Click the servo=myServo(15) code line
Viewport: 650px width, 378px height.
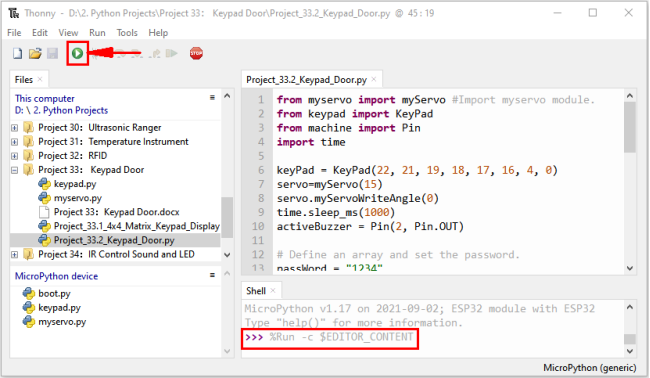330,184
